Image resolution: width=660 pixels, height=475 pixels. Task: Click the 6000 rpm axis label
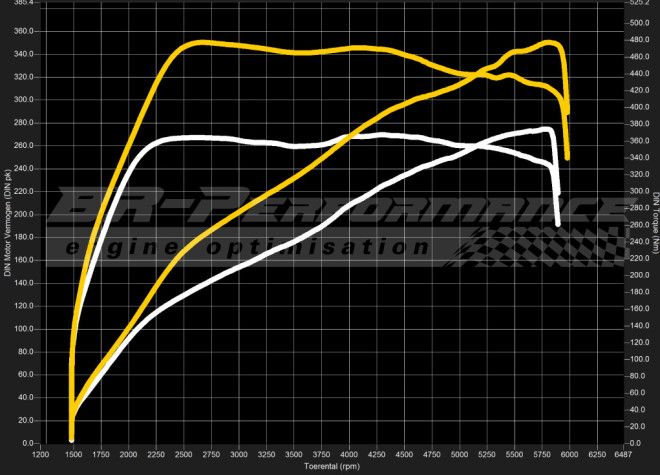point(570,453)
